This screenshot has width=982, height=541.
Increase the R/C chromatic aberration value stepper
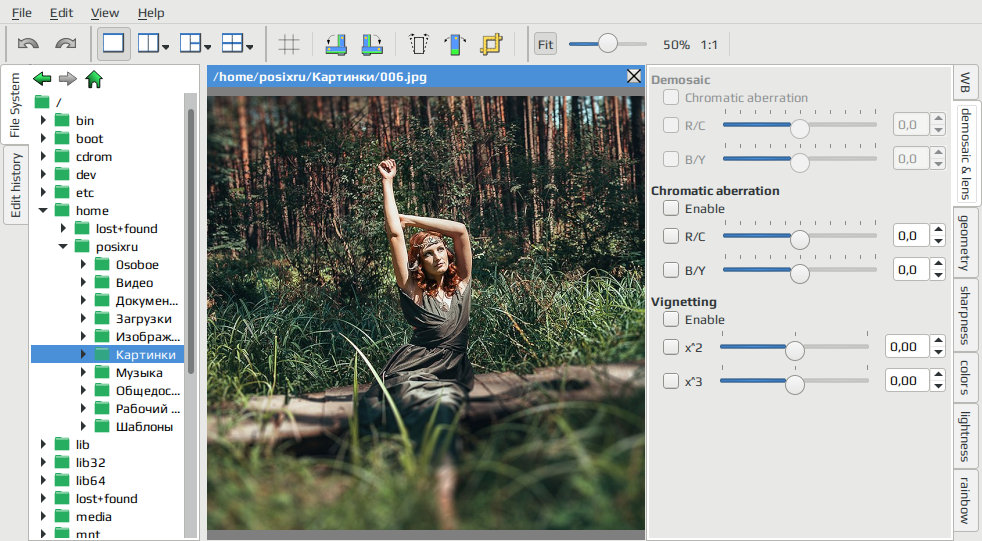click(938, 230)
